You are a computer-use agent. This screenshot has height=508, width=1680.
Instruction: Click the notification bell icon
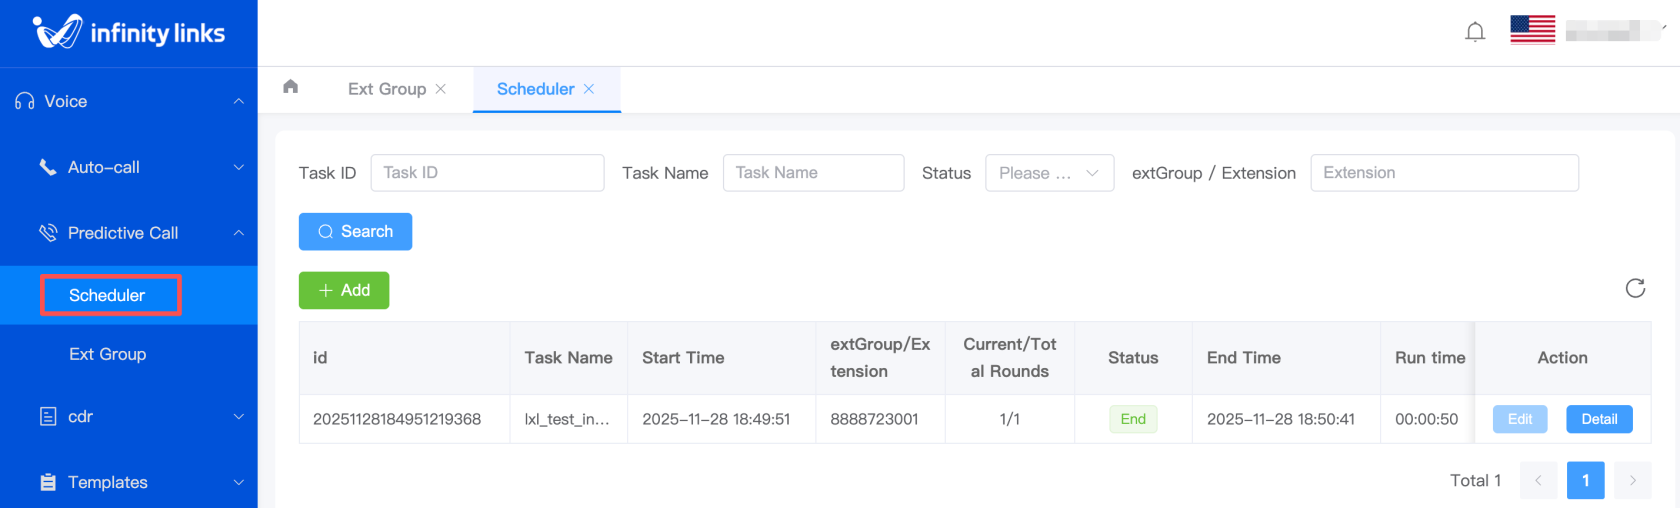[x=1475, y=32]
